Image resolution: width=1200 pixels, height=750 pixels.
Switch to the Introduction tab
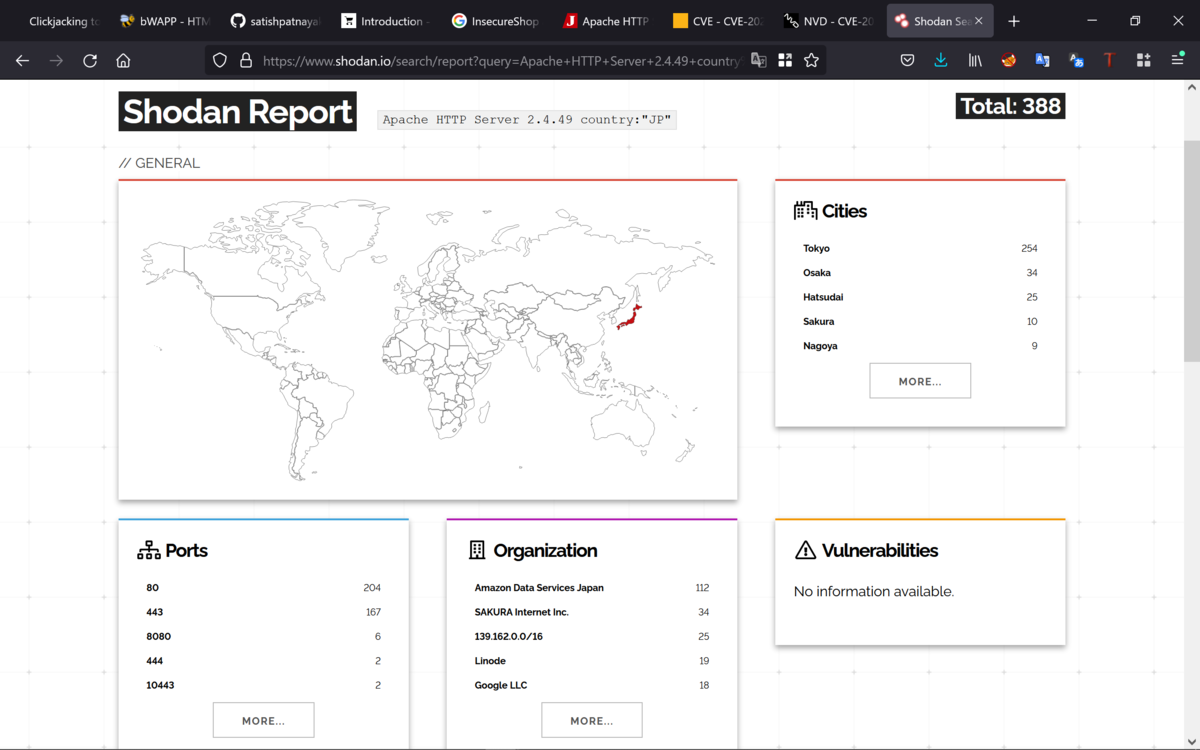point(385,21)
